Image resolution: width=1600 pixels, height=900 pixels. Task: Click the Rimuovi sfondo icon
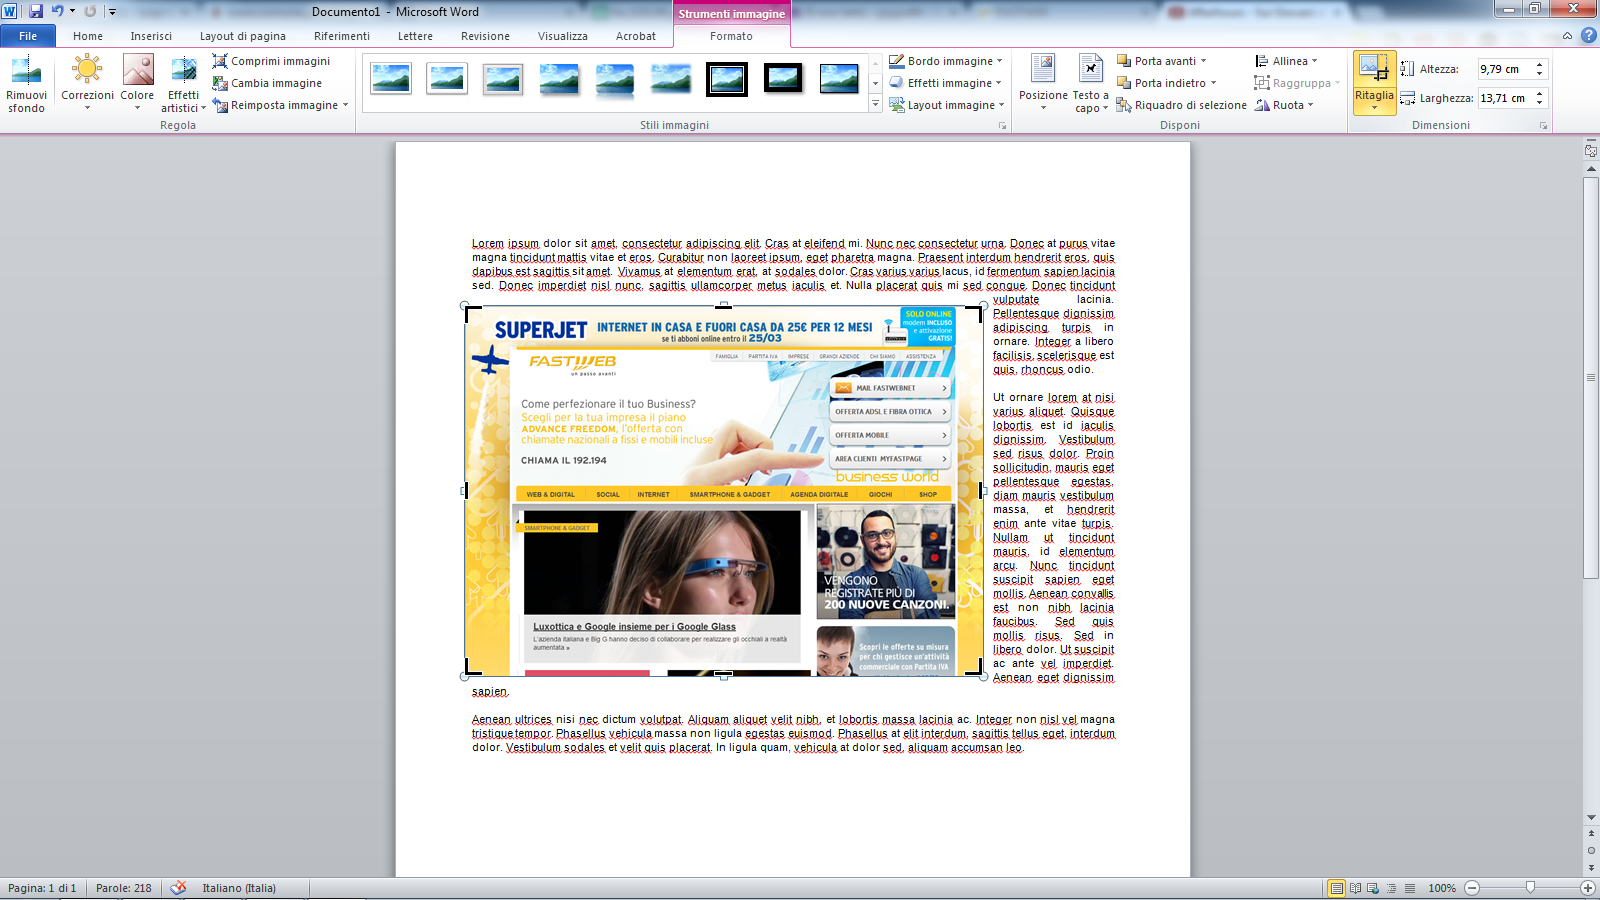[x=26, y=84]
